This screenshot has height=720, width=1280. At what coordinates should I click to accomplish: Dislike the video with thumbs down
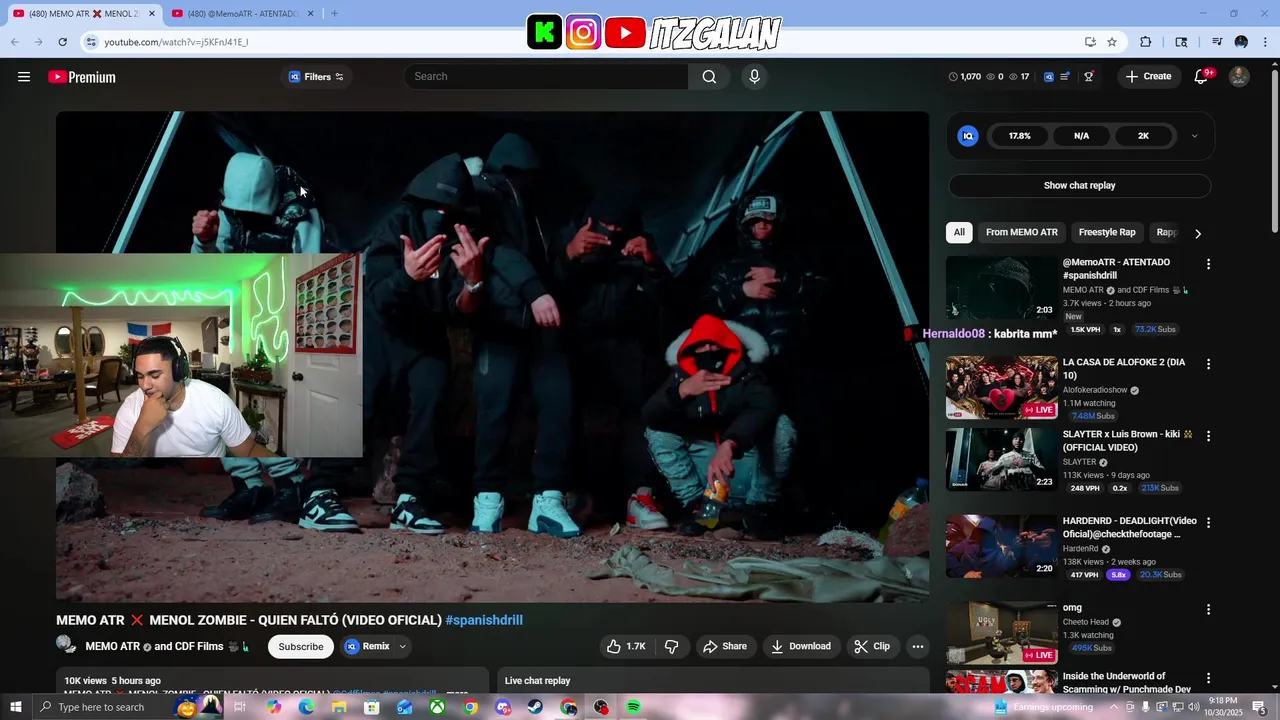coord(672,646)
